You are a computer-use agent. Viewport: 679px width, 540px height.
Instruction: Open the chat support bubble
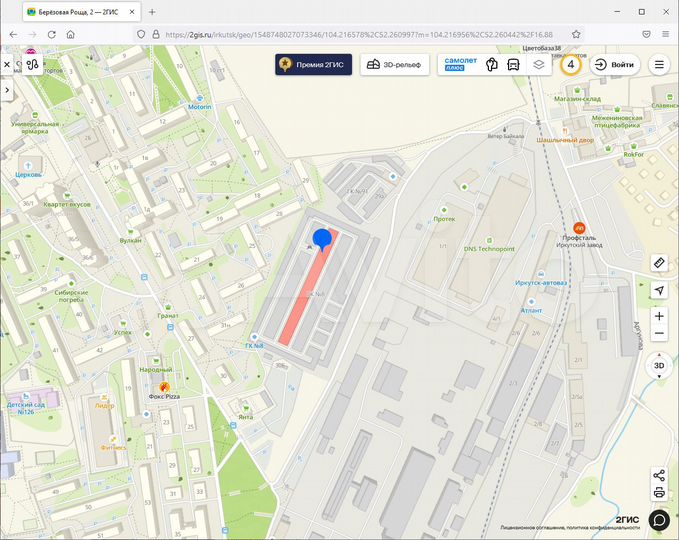coord(659,520)
